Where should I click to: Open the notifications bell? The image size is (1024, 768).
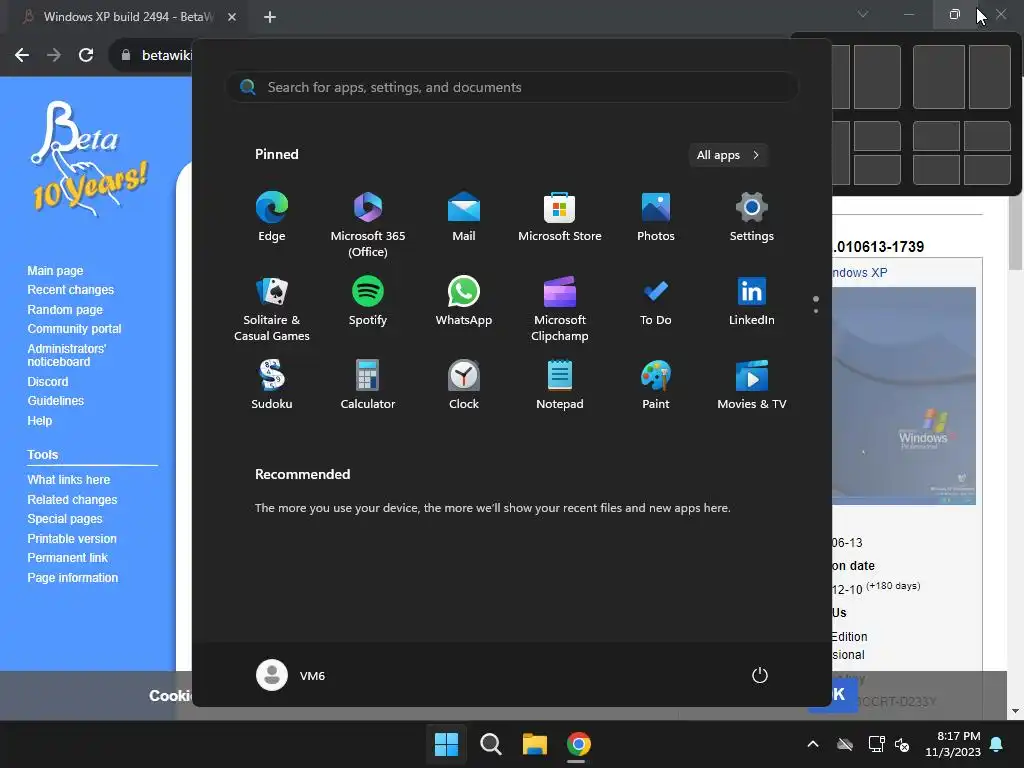pyautogui.click(x=997, y=744)
